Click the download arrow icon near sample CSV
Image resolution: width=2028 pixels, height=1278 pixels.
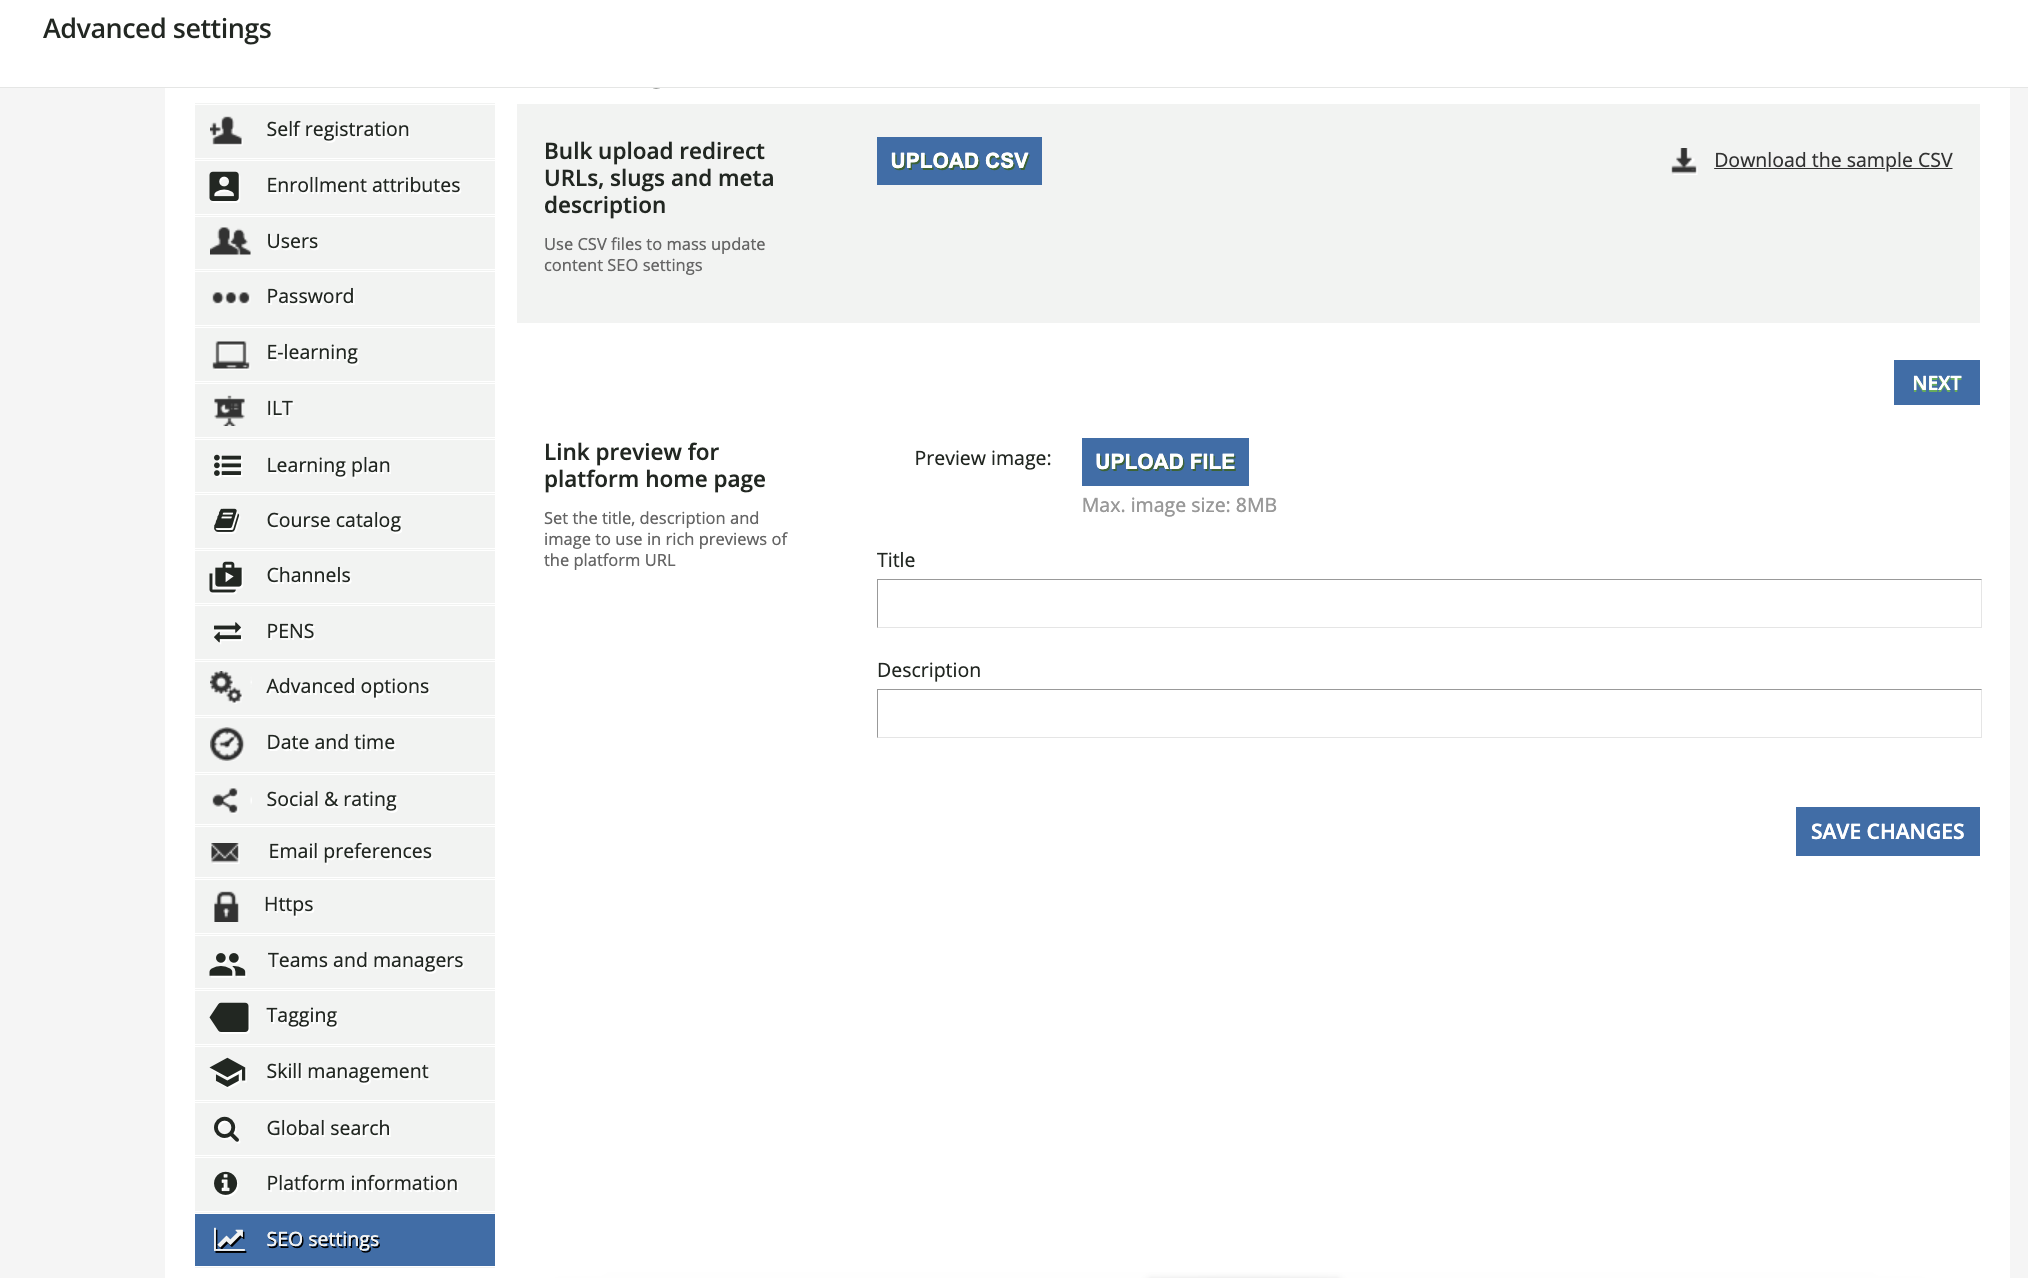1684,161
